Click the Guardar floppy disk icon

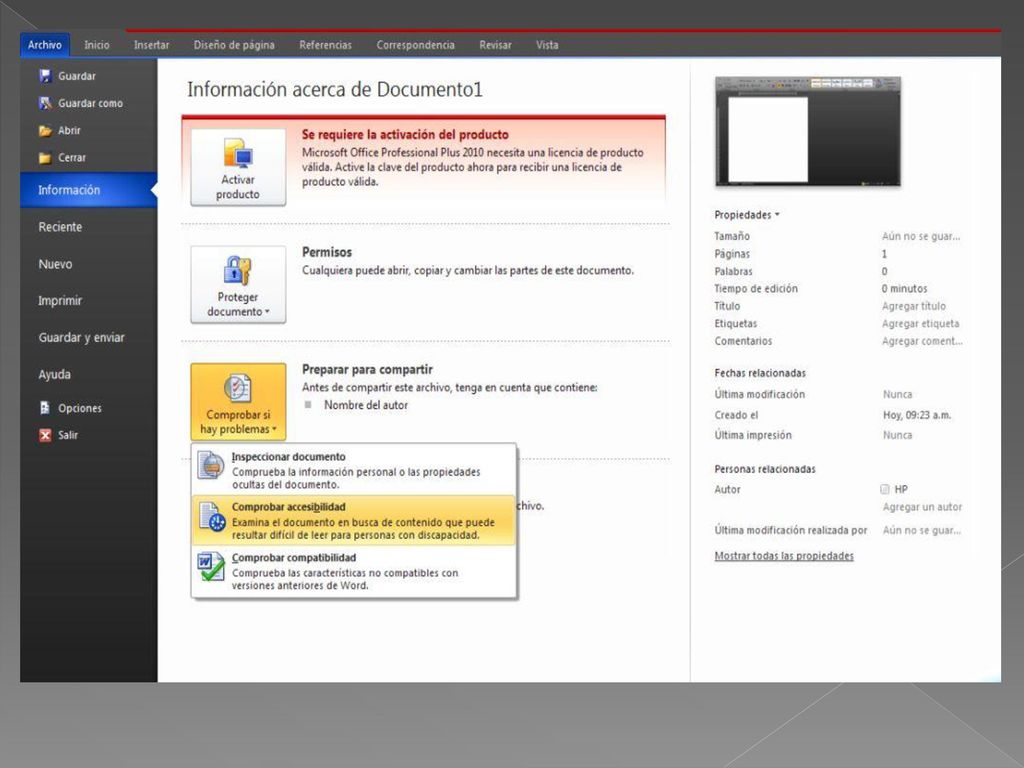pyautogui.click(x=45, y=76)
